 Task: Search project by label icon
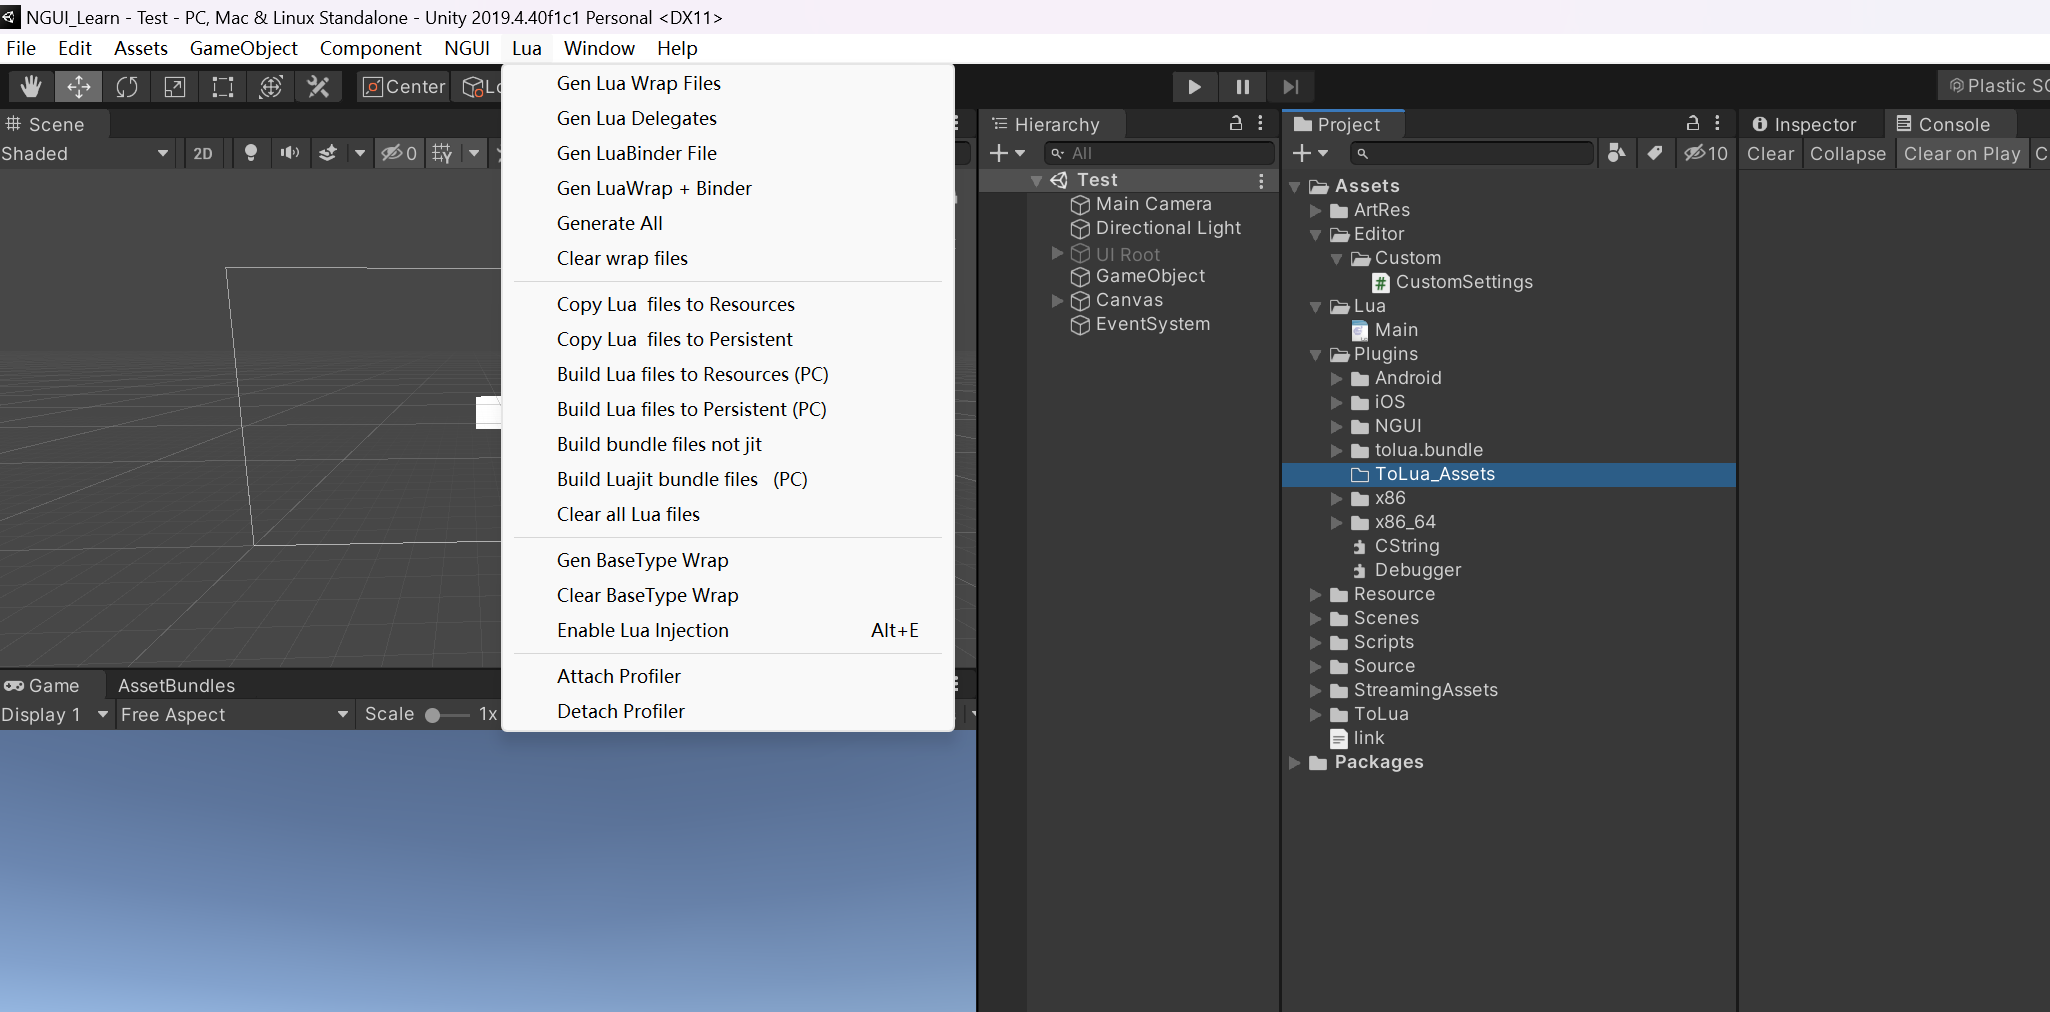click(x=1655, y=153)
